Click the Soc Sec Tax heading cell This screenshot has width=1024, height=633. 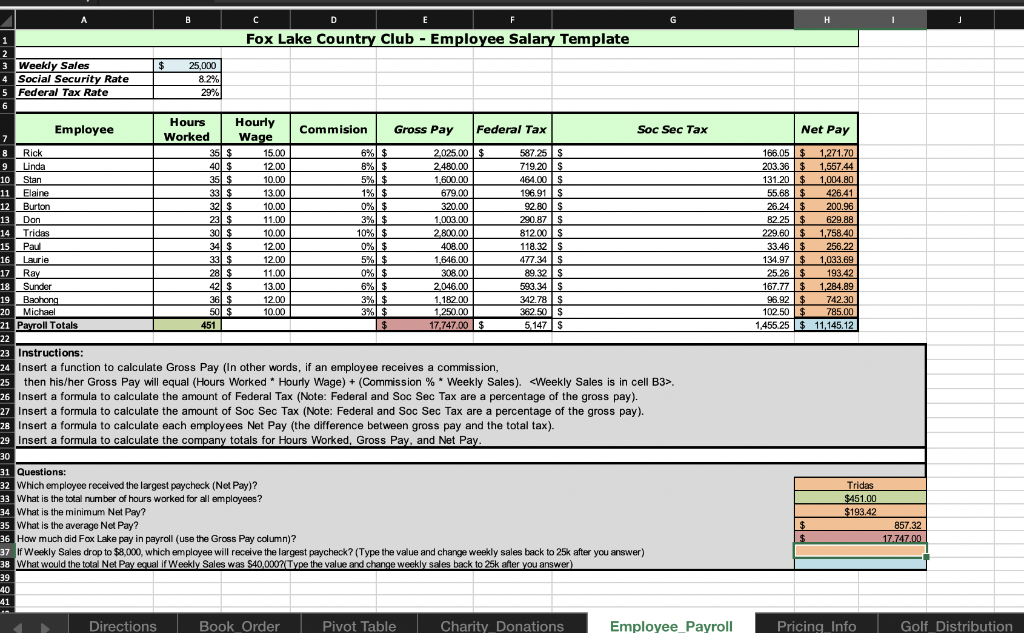(x=673, y=129)
